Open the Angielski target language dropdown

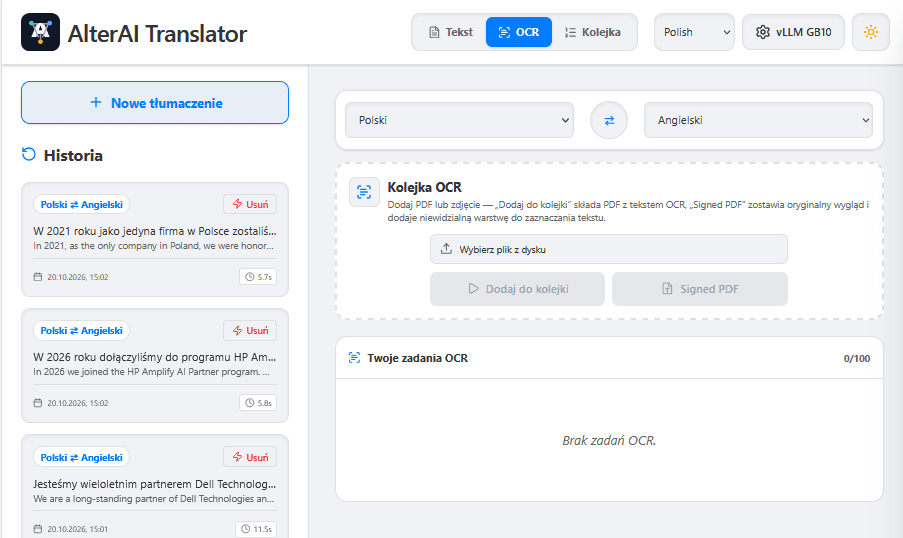[758, 120]
